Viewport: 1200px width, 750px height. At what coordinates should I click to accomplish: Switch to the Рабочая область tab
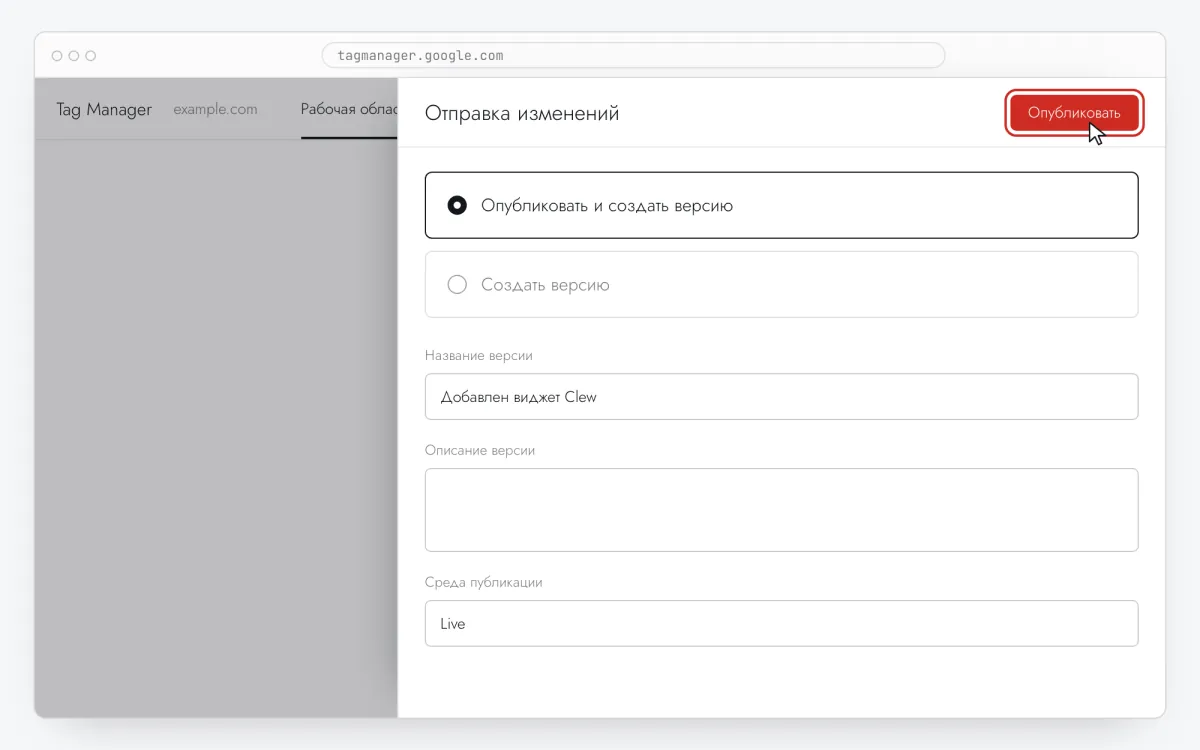point(349,109)
